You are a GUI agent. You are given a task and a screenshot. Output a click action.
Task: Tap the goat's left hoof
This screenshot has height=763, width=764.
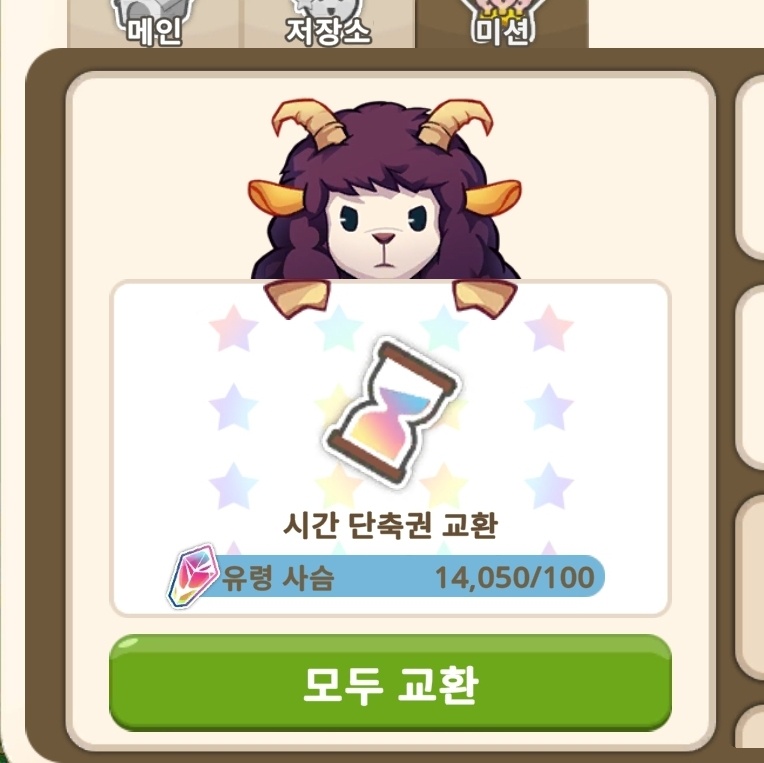point(297,298)
